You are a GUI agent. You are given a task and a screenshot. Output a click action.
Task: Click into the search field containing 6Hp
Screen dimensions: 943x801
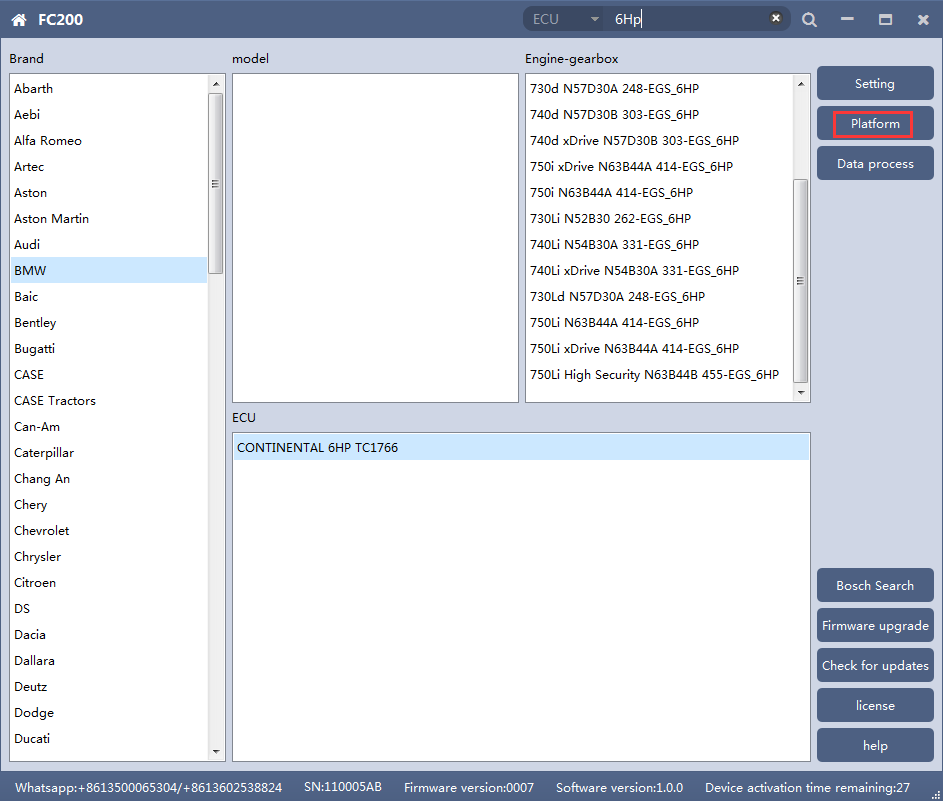click(x=687, y=19)
